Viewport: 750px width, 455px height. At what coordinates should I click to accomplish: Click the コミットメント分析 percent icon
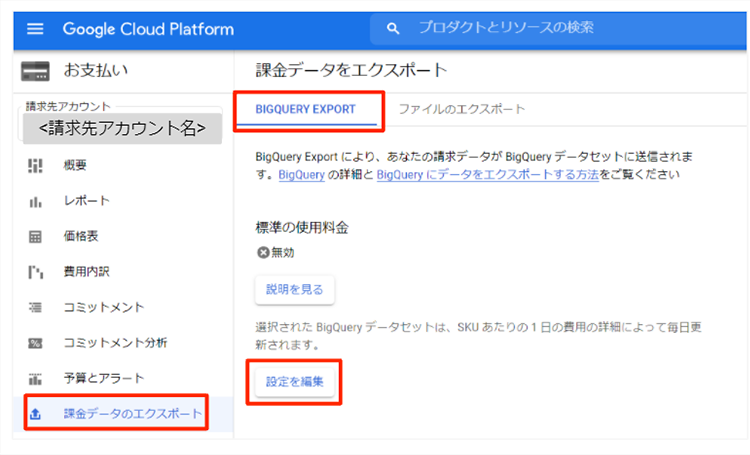pos(35,343)
